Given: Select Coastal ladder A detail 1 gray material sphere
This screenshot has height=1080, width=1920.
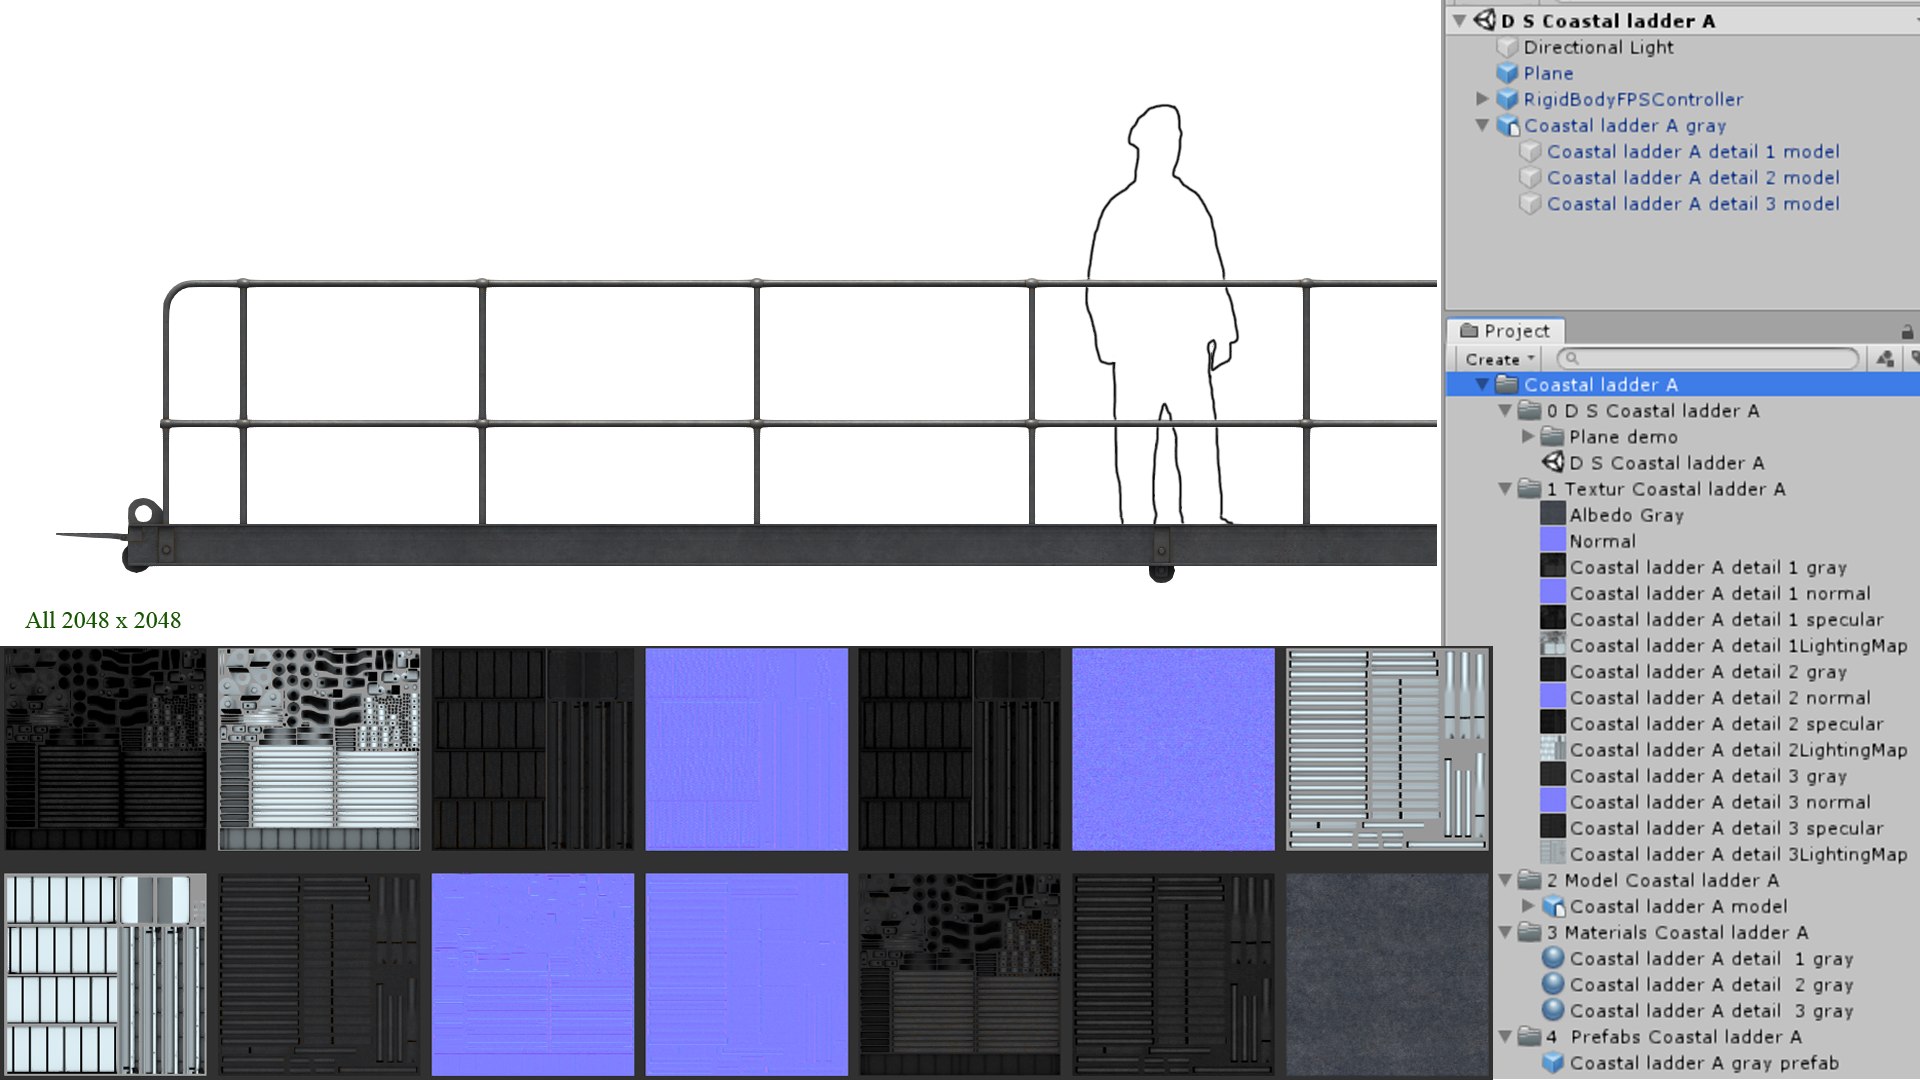Looking at the screenshot, I should point(1552,958).
